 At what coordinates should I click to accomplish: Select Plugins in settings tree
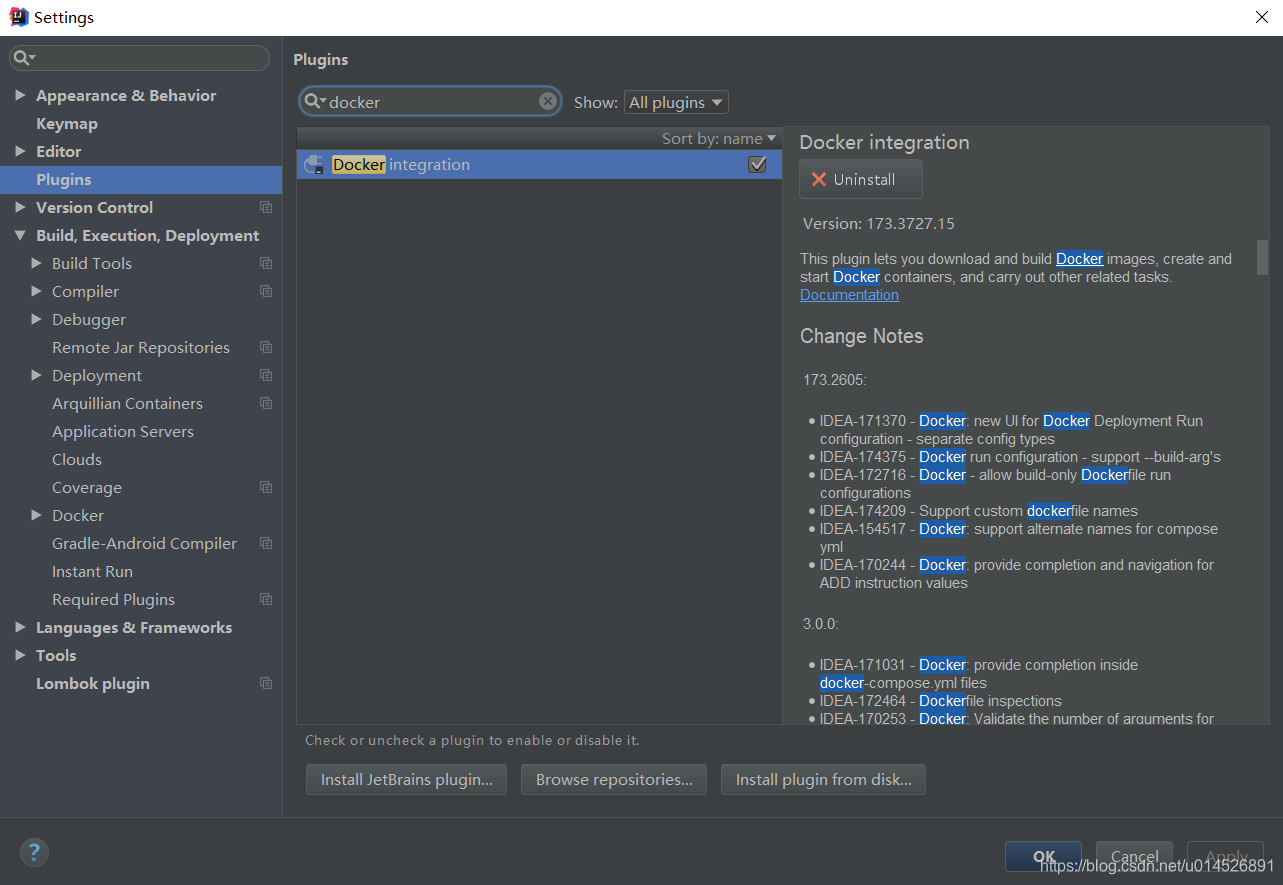[141, 179]
